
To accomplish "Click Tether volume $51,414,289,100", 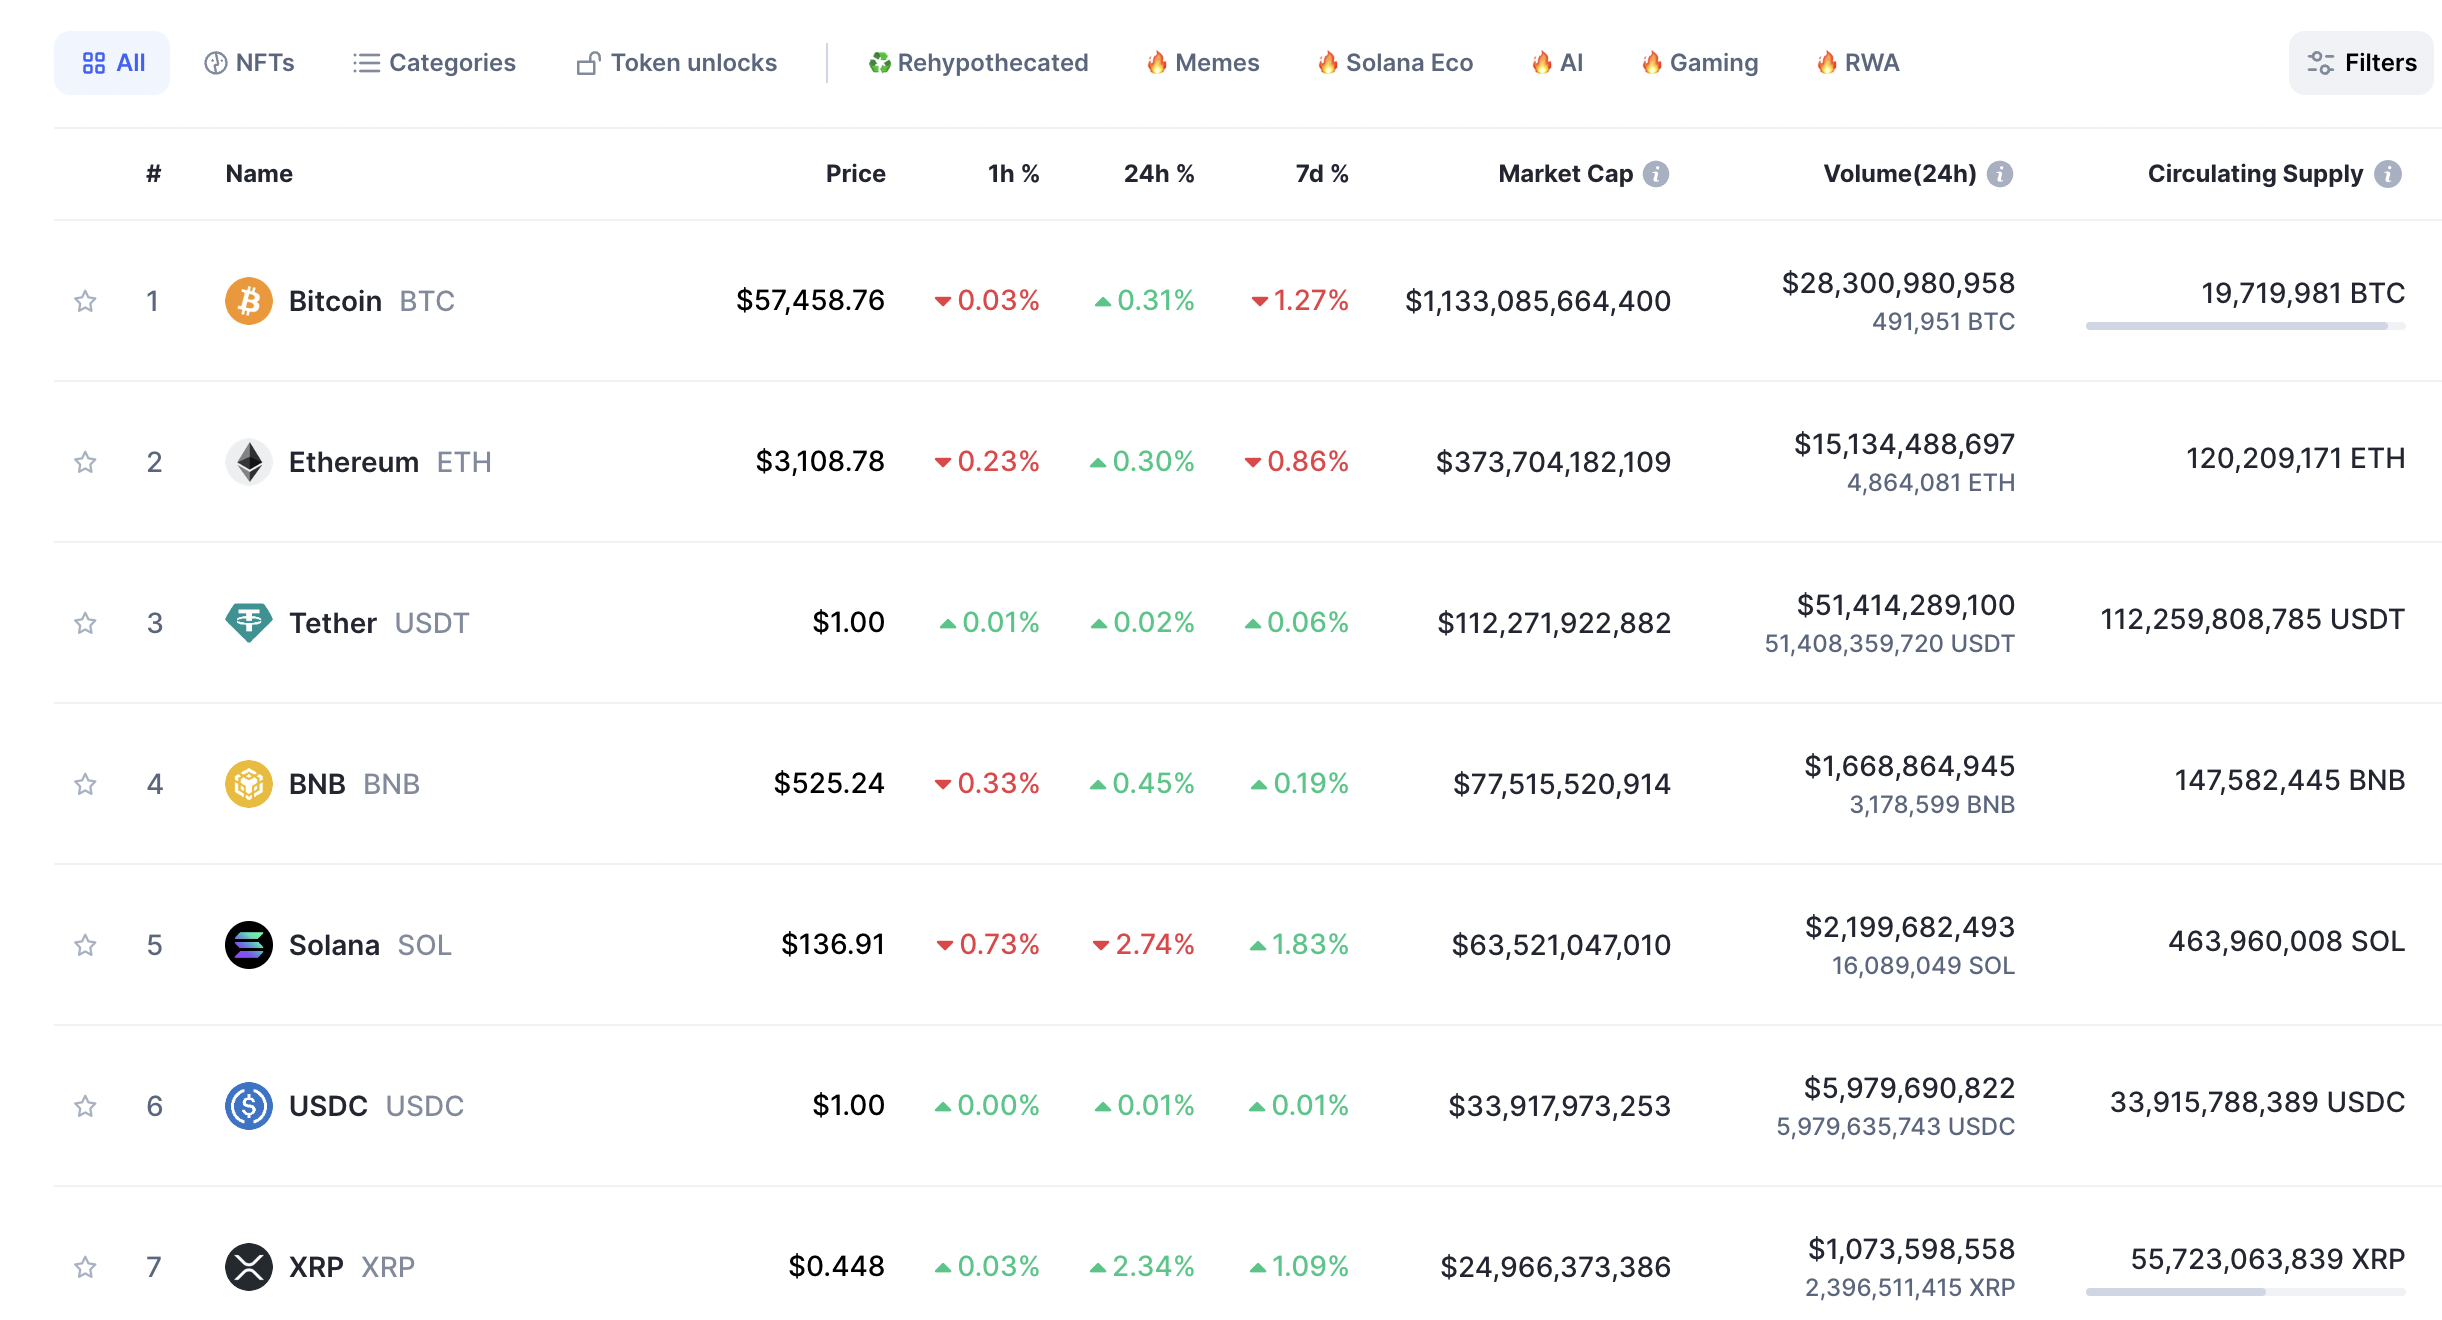I will (x=1906, y=605).
